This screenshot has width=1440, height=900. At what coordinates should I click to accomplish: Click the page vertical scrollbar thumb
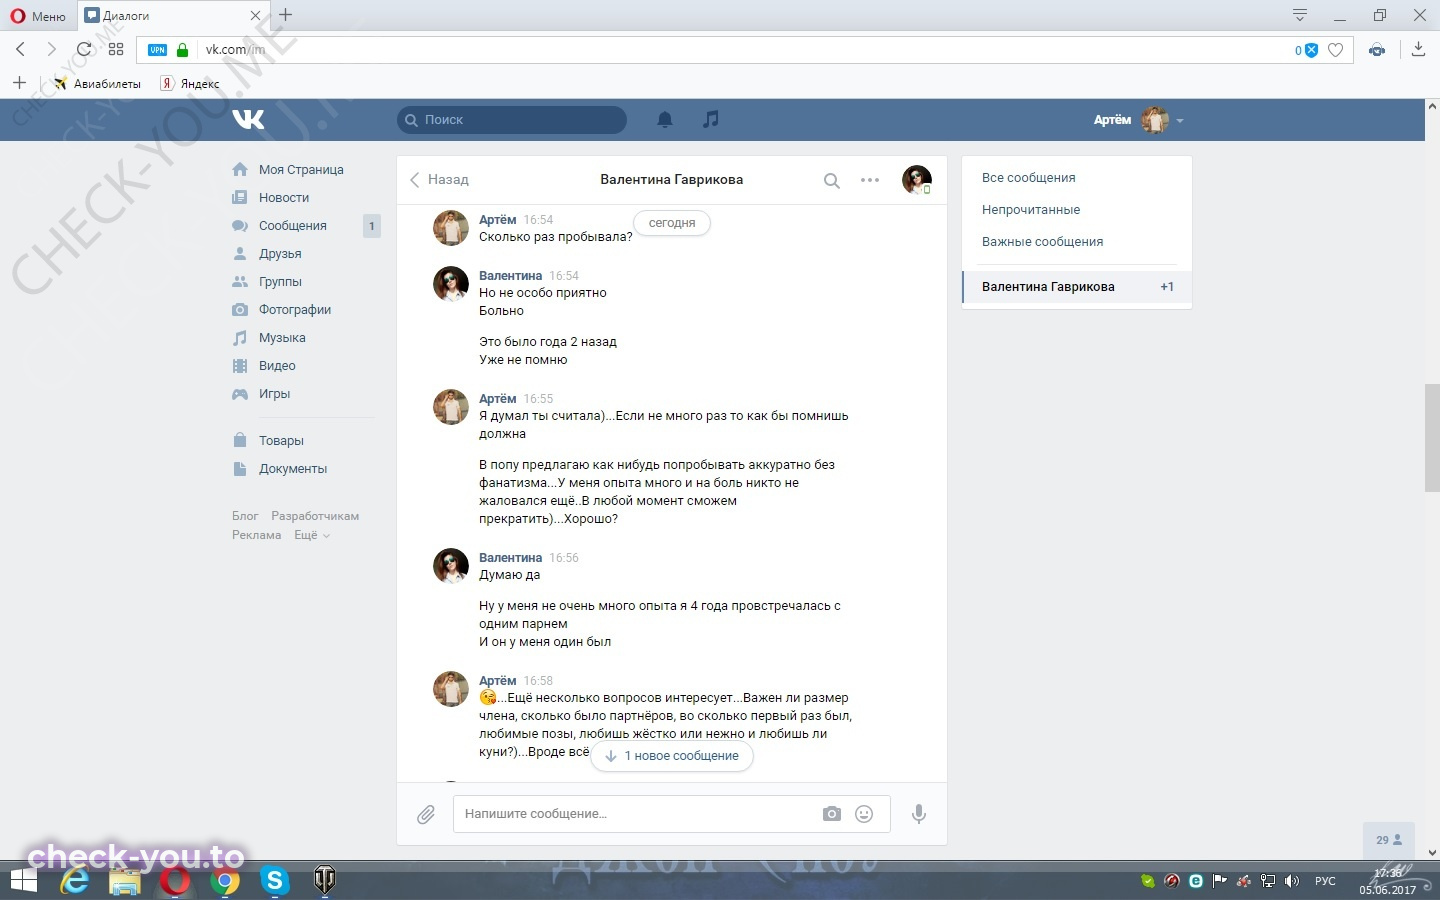[x=1432, y=437]
